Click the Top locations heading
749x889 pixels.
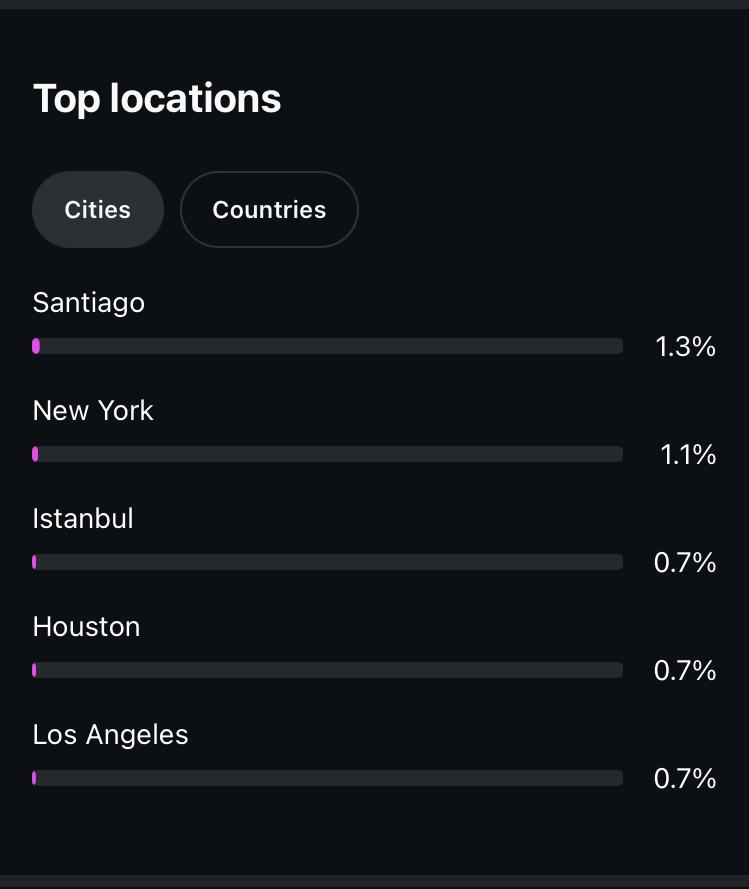[157, 99]
